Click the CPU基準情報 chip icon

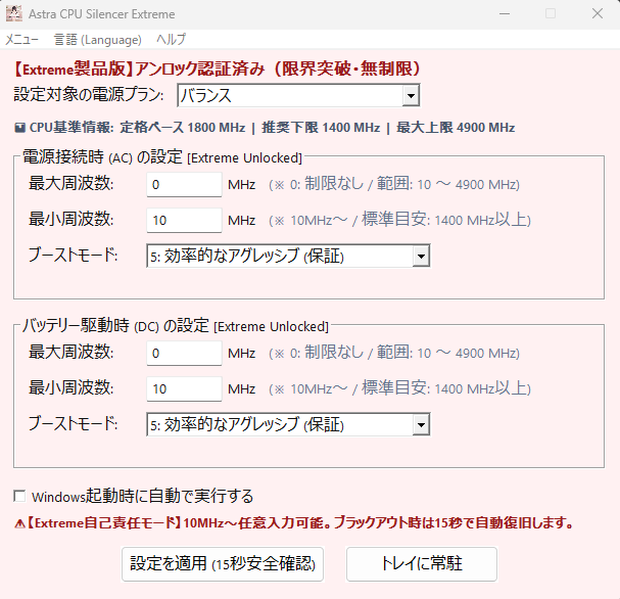pyautogui.click(x=20, y=128)
